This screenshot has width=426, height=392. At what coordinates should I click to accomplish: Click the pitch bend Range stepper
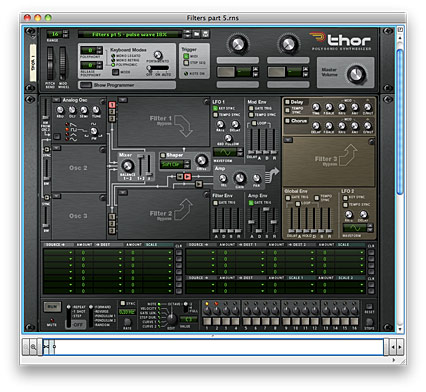[x=66, y=34]
